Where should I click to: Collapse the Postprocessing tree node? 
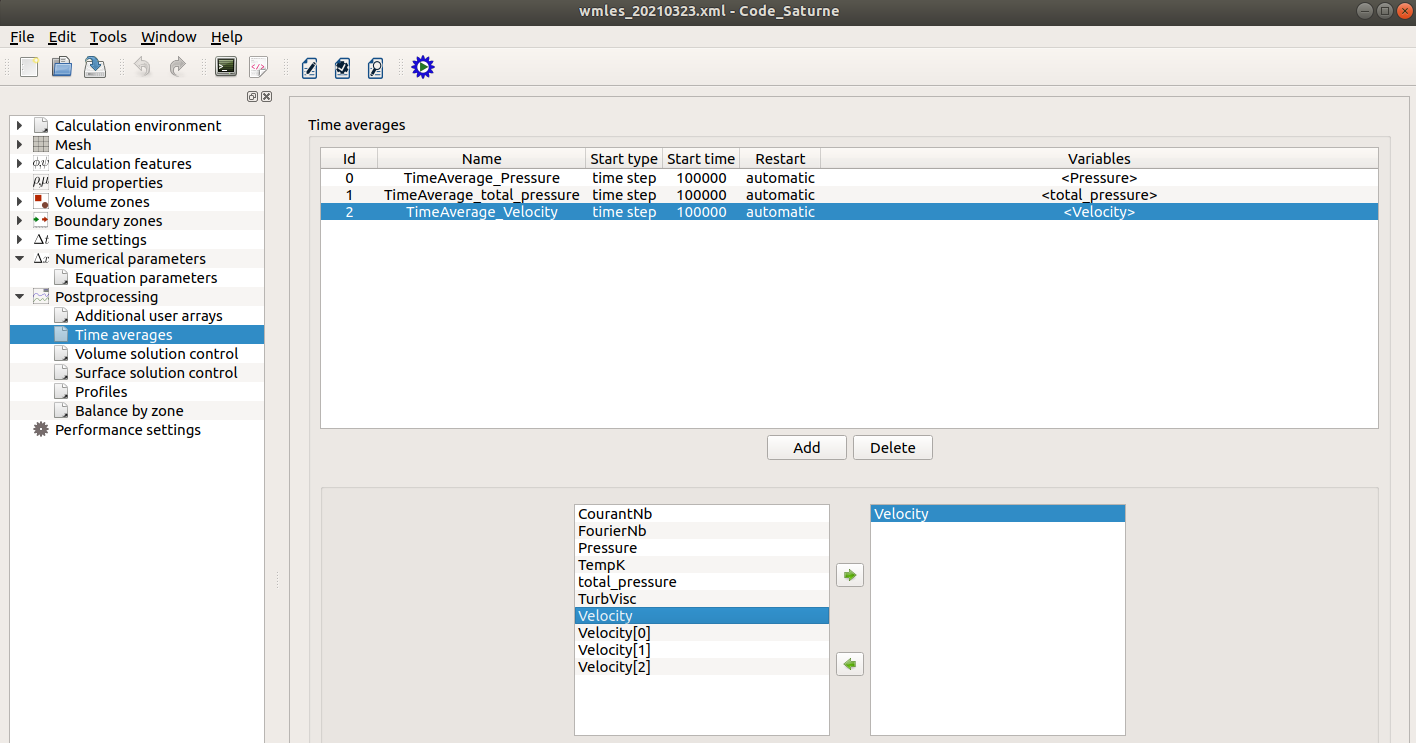coord(19,297)
